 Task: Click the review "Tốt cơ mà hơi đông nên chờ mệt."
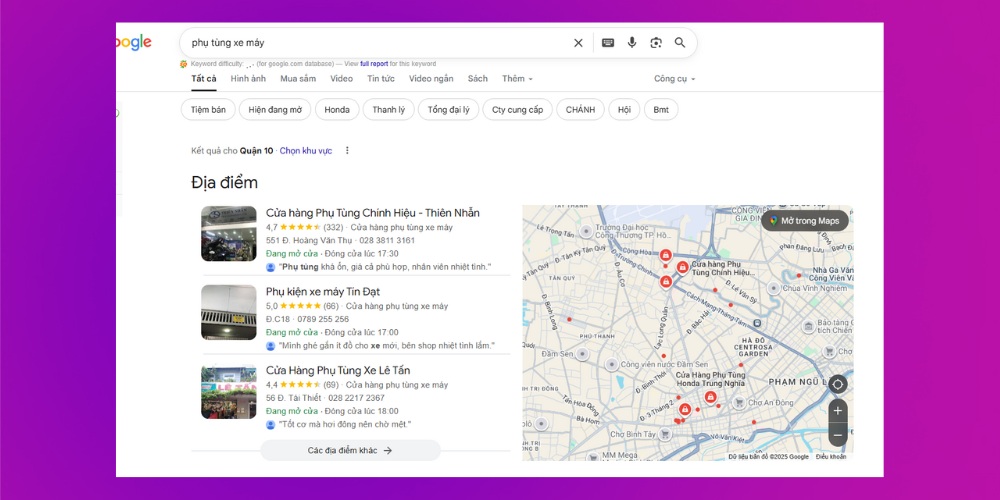pos(345,424)
